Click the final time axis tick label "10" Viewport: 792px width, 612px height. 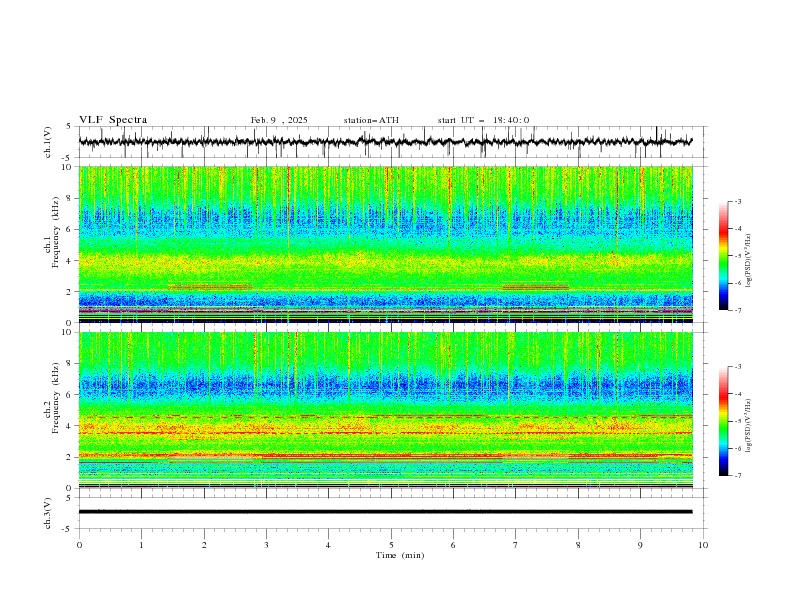click(703, 545)
